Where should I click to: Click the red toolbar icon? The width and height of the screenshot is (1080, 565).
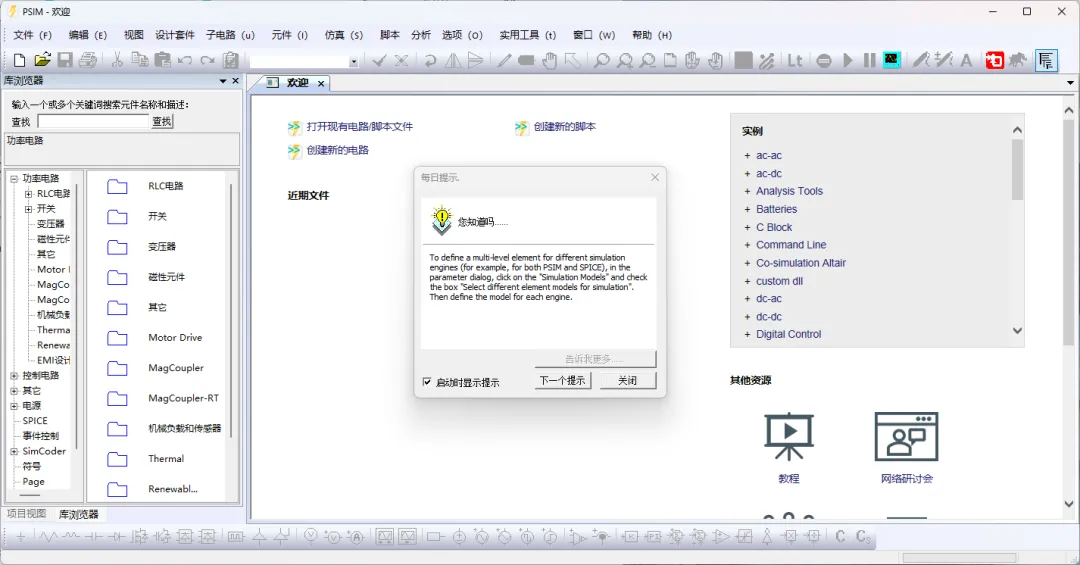point(995,61)
